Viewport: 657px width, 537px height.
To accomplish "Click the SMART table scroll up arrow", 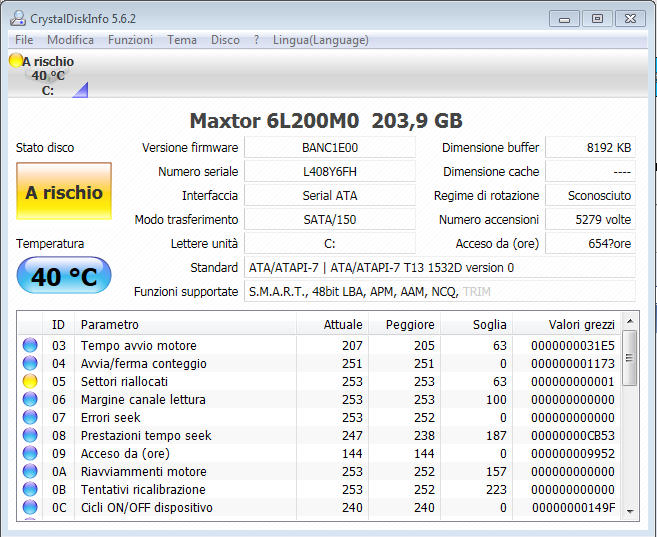I will pos(630,321).
